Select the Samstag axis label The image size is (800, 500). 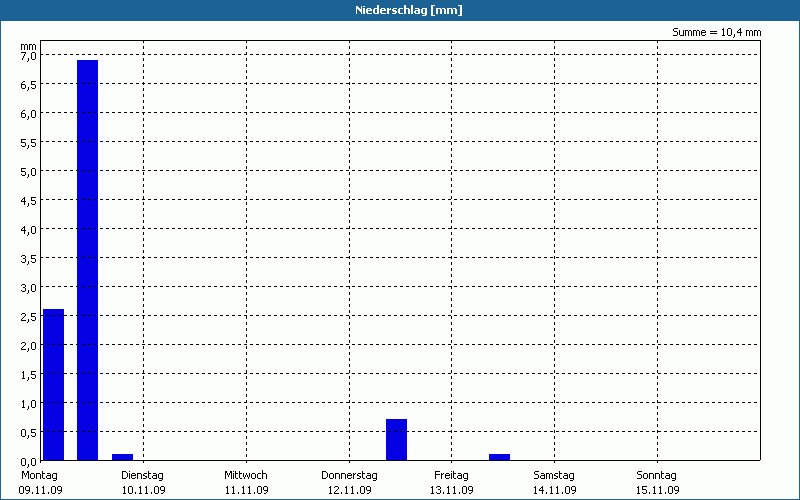(x=554, y=476)
